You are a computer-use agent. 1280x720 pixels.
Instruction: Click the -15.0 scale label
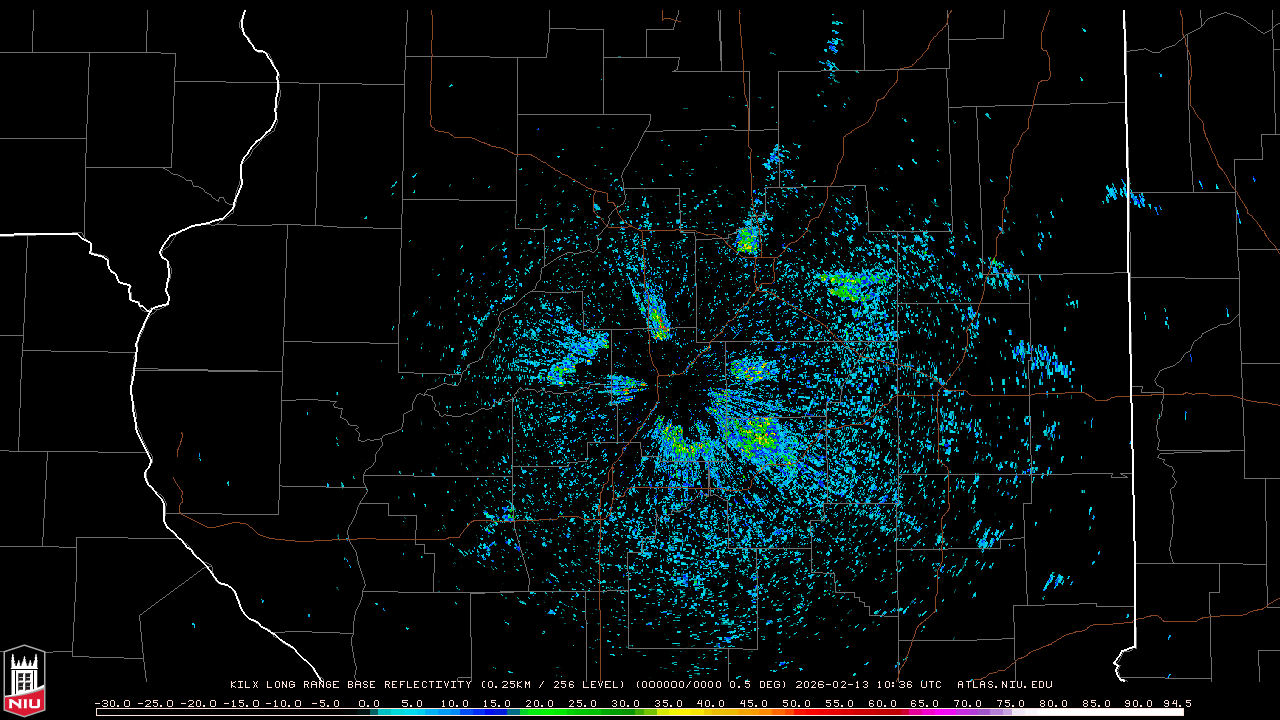click(243, 704)
